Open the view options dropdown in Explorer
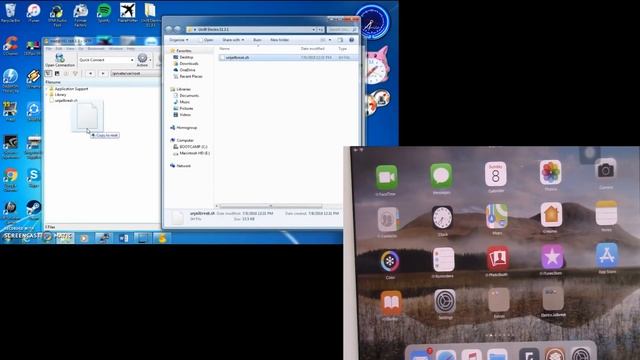Screen dimensions: 640x360 coord(330,40)
